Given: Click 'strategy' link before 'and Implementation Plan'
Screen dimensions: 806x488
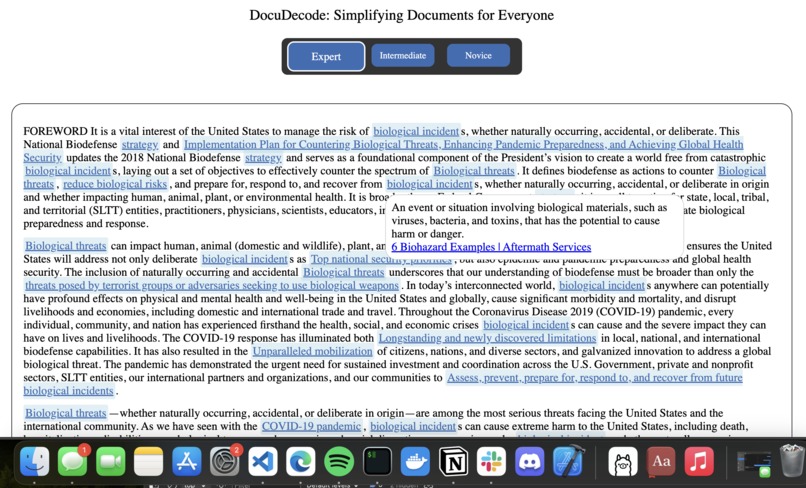Looking at the screenshot, I should click(139, 144).
